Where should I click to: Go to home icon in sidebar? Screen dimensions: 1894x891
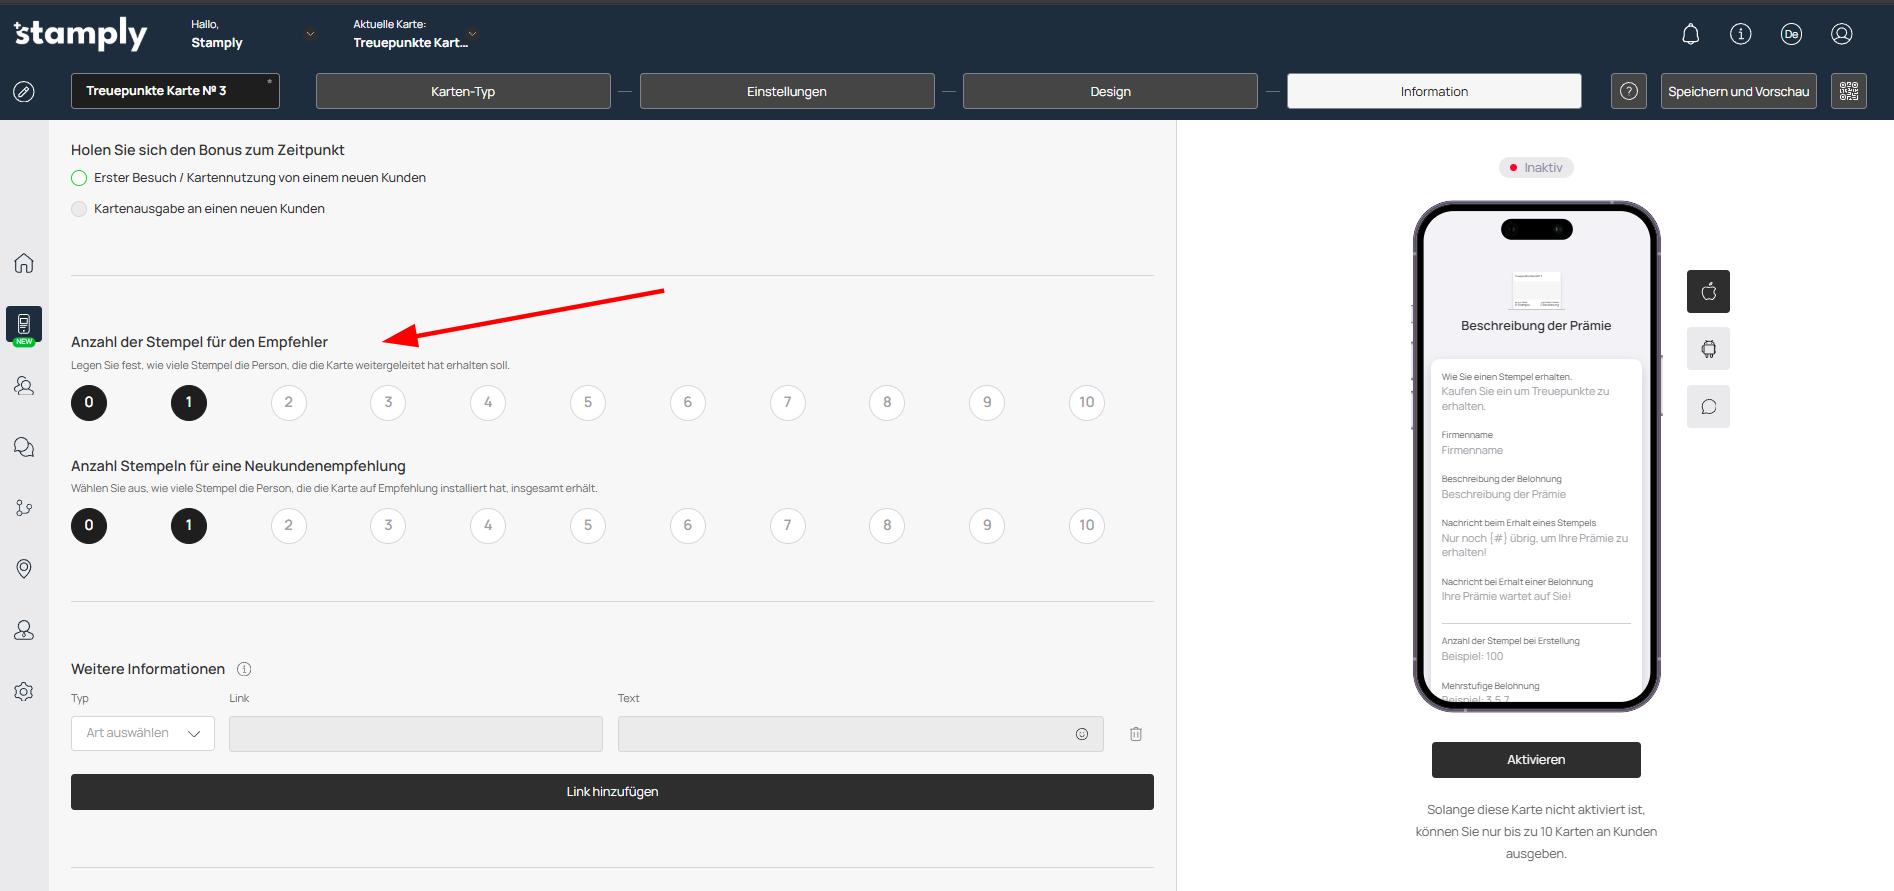pyautogui.click(x=24, y=263)
